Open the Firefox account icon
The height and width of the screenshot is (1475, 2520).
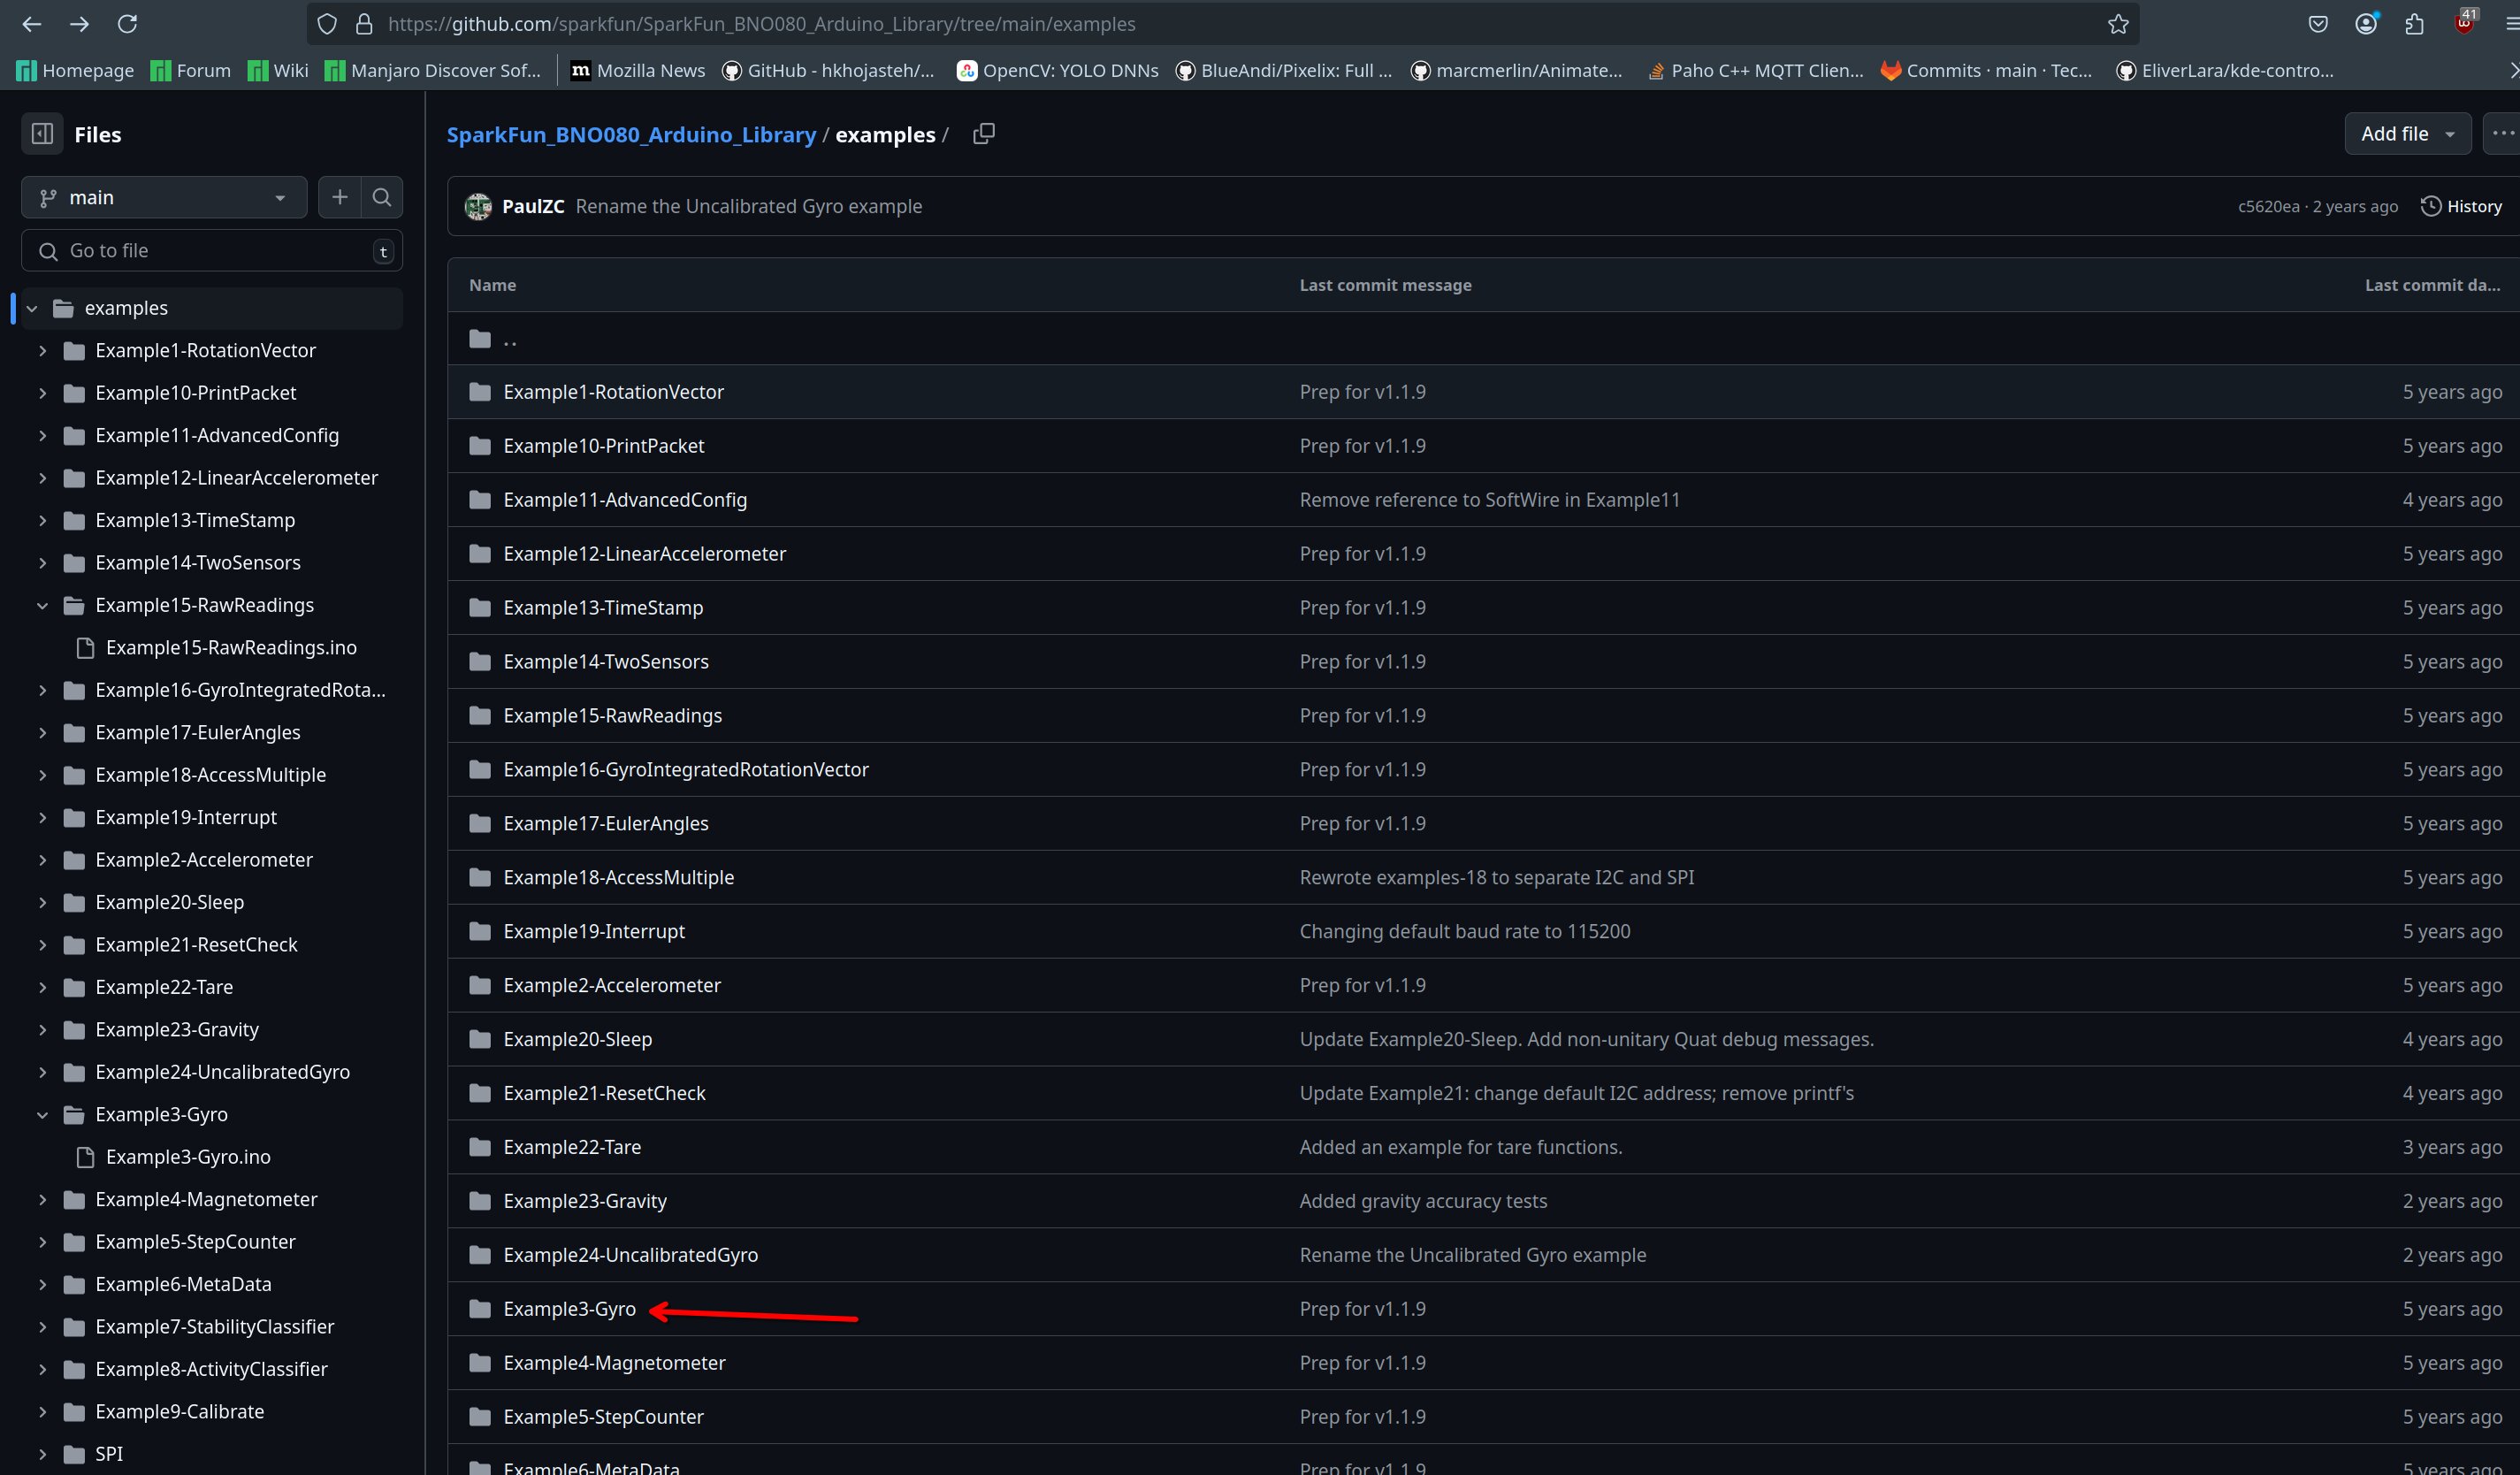pyautogui.click(x=2366, y=24)
